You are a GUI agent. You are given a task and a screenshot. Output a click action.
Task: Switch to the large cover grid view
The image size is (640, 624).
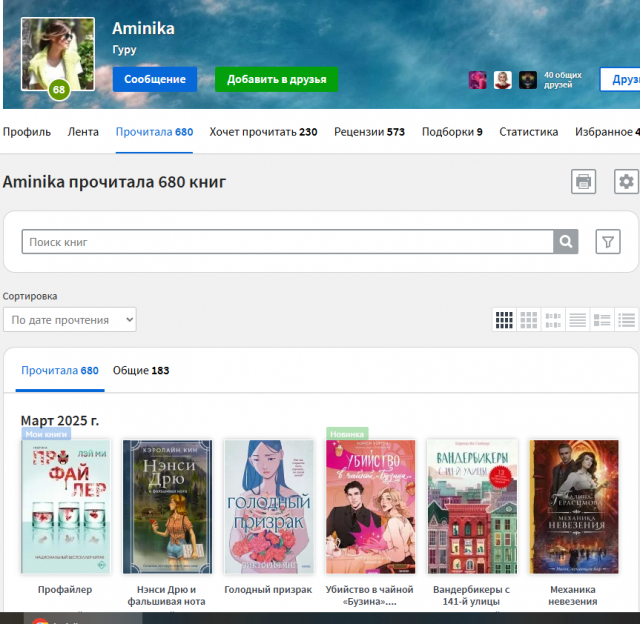coord(529,320)
